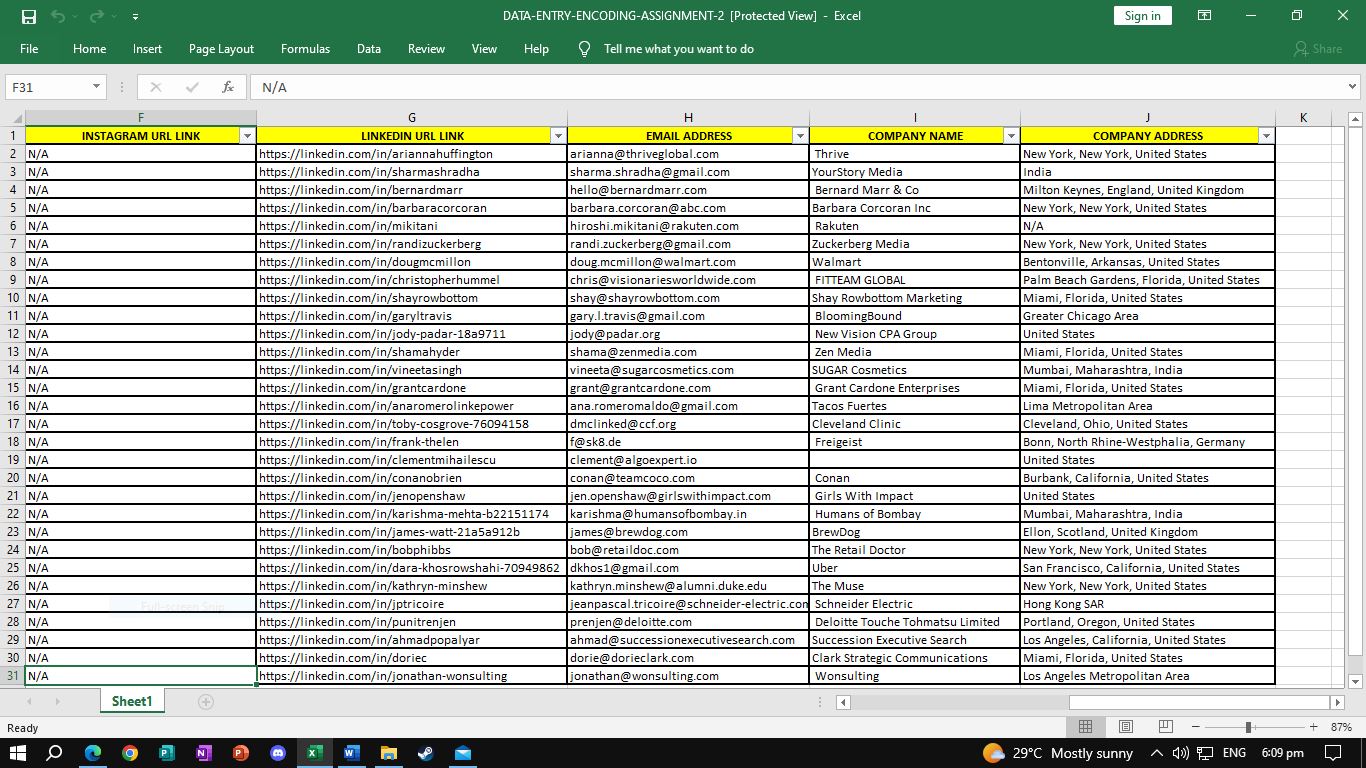Image resolution: width=1366 pixels, height=768 pixels.
Task: Click the zoom out minus button
Action: (1195, 727)
